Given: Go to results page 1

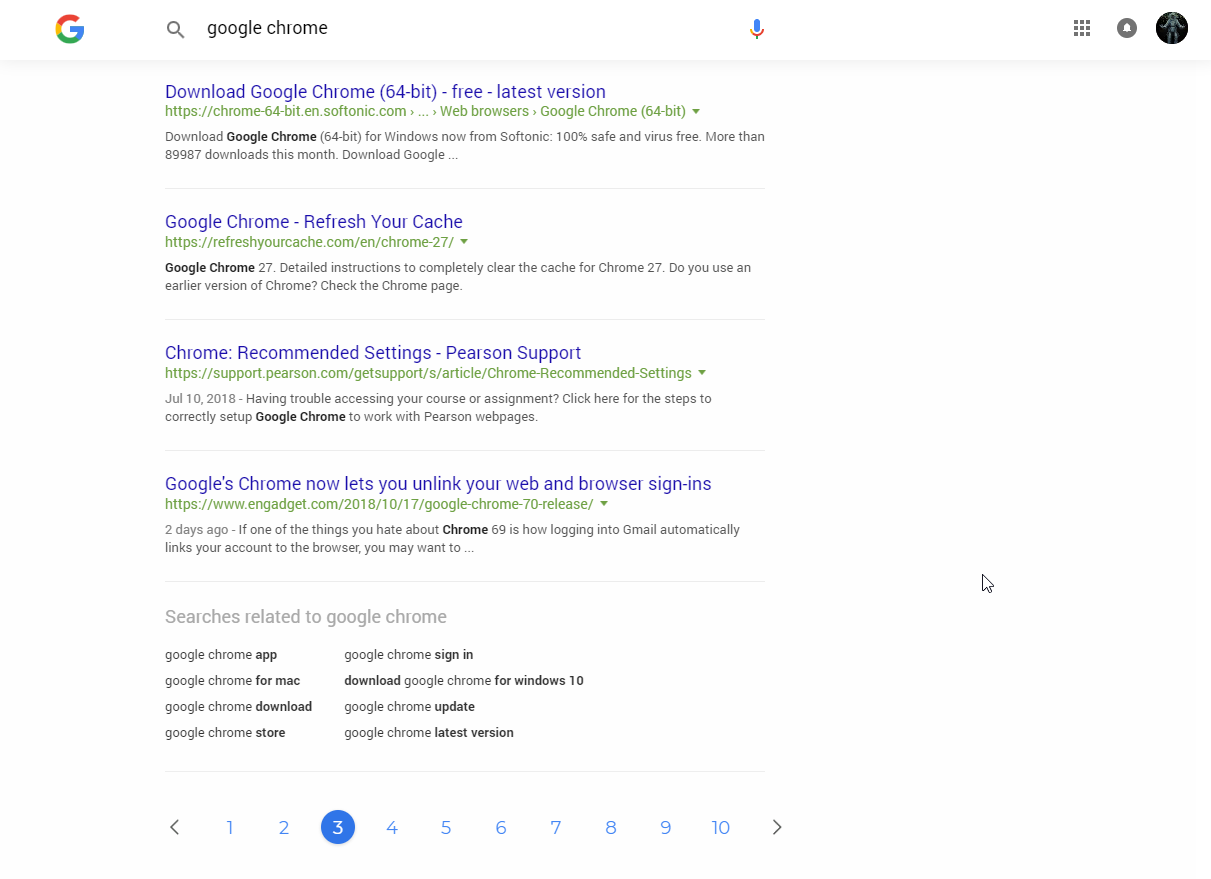Looking at the screenshot, I should [230, 827].
